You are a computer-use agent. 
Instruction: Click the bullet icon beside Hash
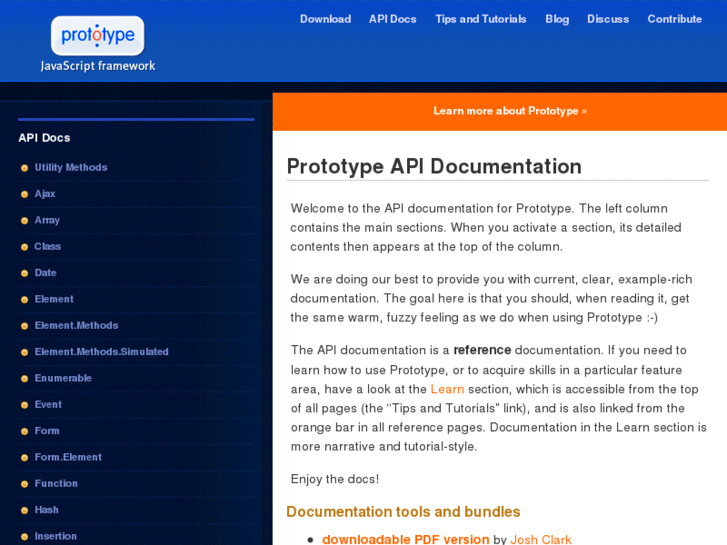pyautogui.click(x=25, y=511)
